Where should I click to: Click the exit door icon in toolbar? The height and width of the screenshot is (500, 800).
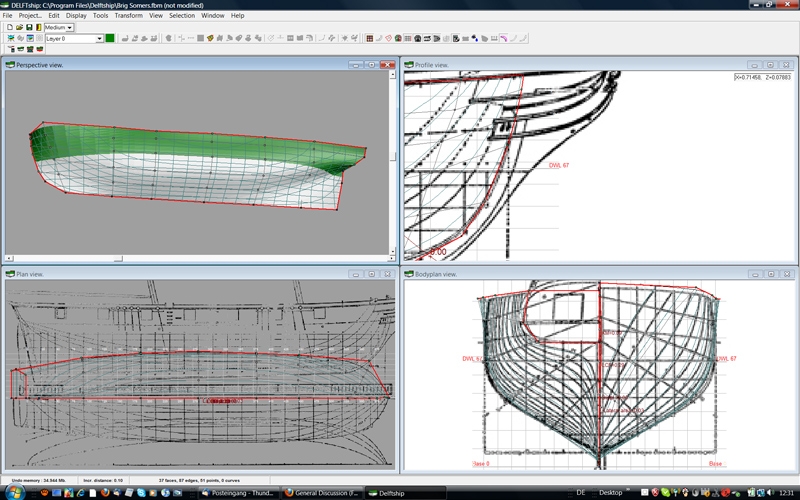[39, 27]
